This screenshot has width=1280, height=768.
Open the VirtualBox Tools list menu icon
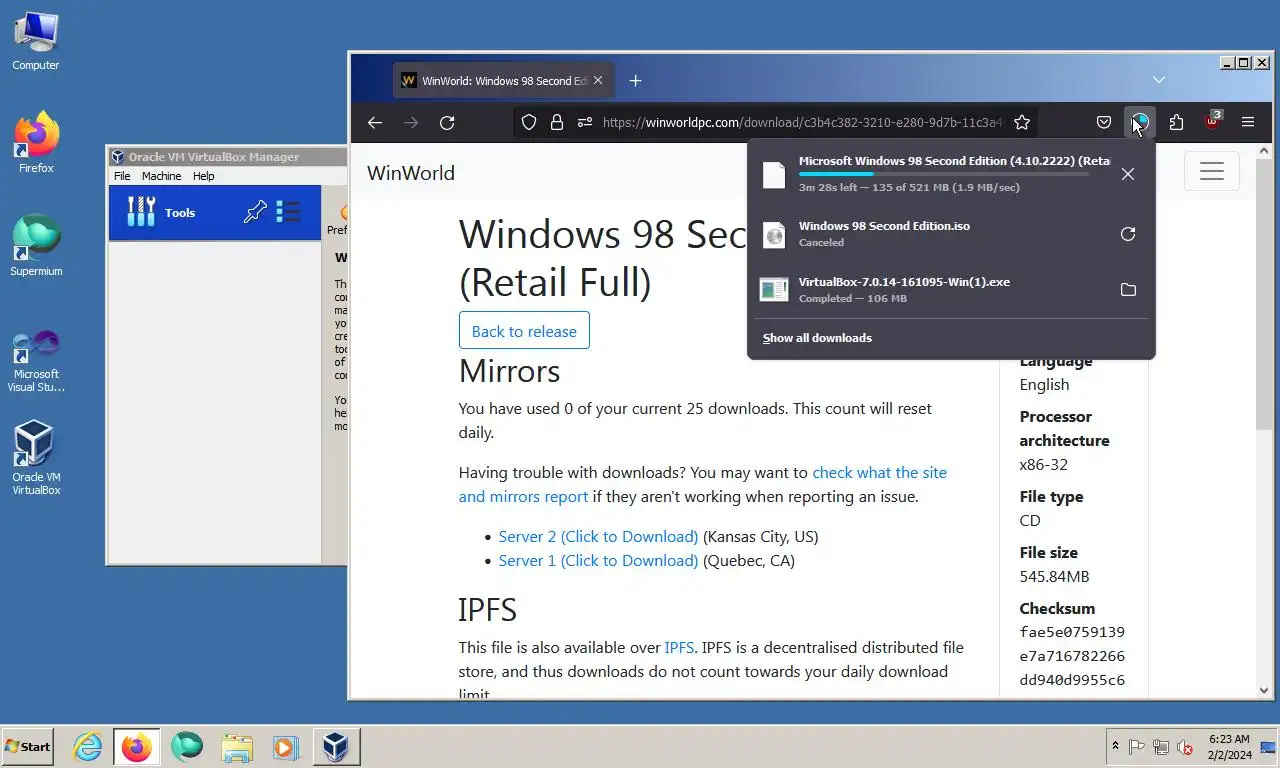click(288, 212)
